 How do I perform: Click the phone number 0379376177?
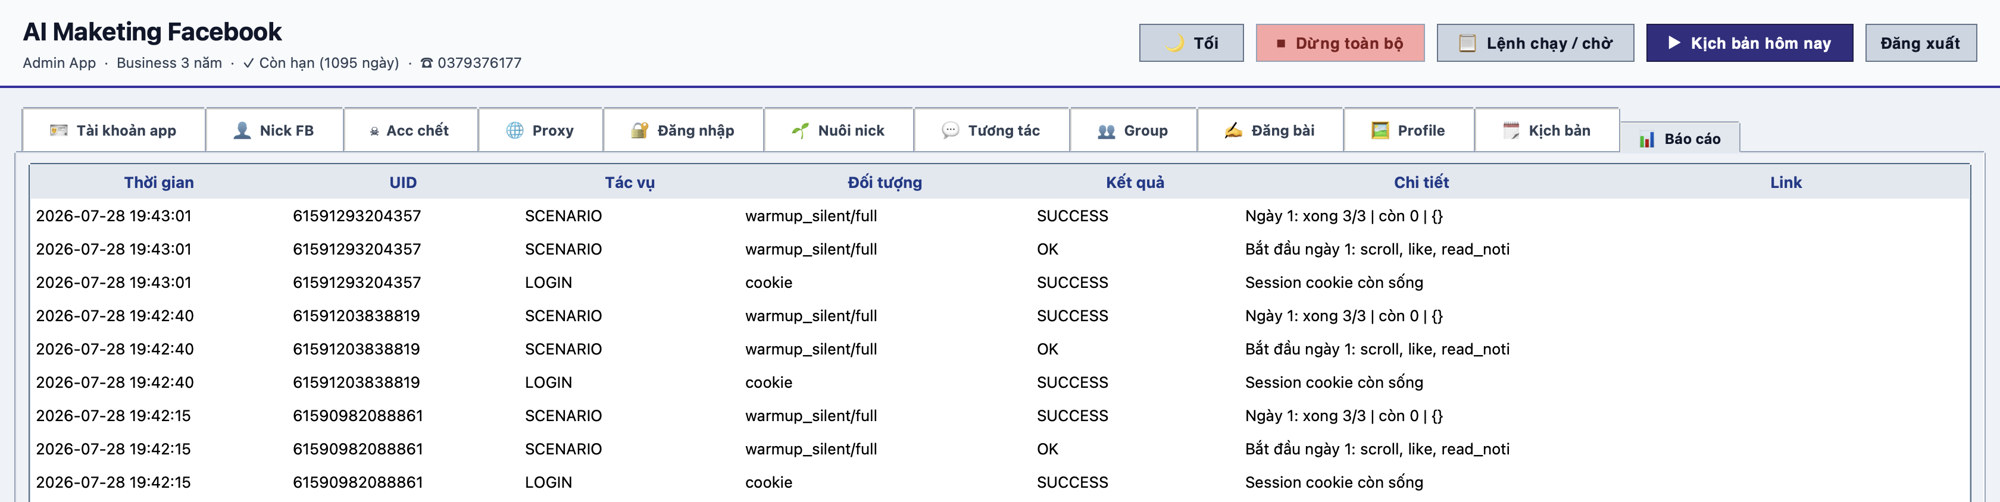pyautogui.click(x=479, y=62)
